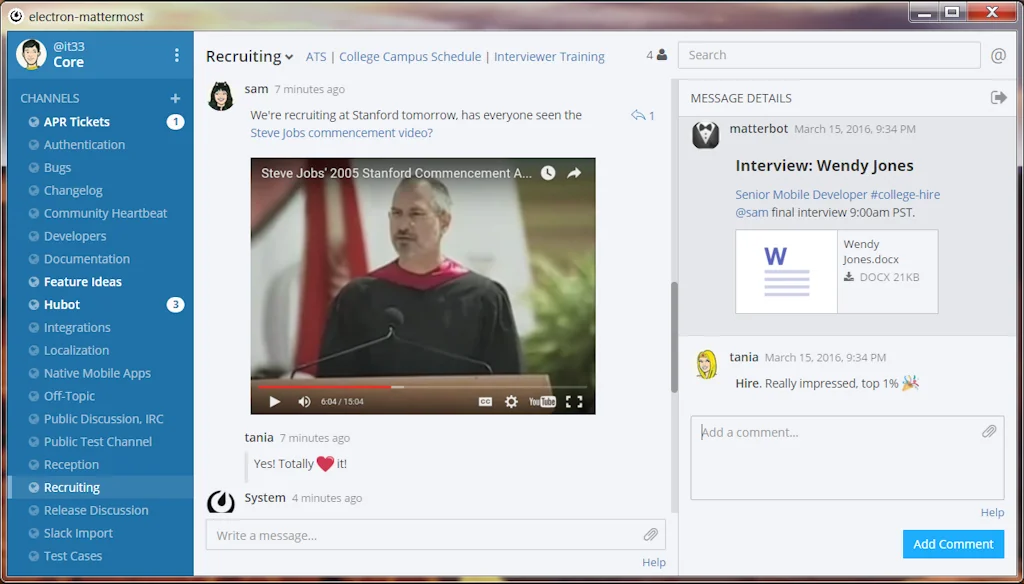This screenshot has height=584, width=1024.
Task: Reply to sam's message using the reply arrow
Action: coord(639,116)
